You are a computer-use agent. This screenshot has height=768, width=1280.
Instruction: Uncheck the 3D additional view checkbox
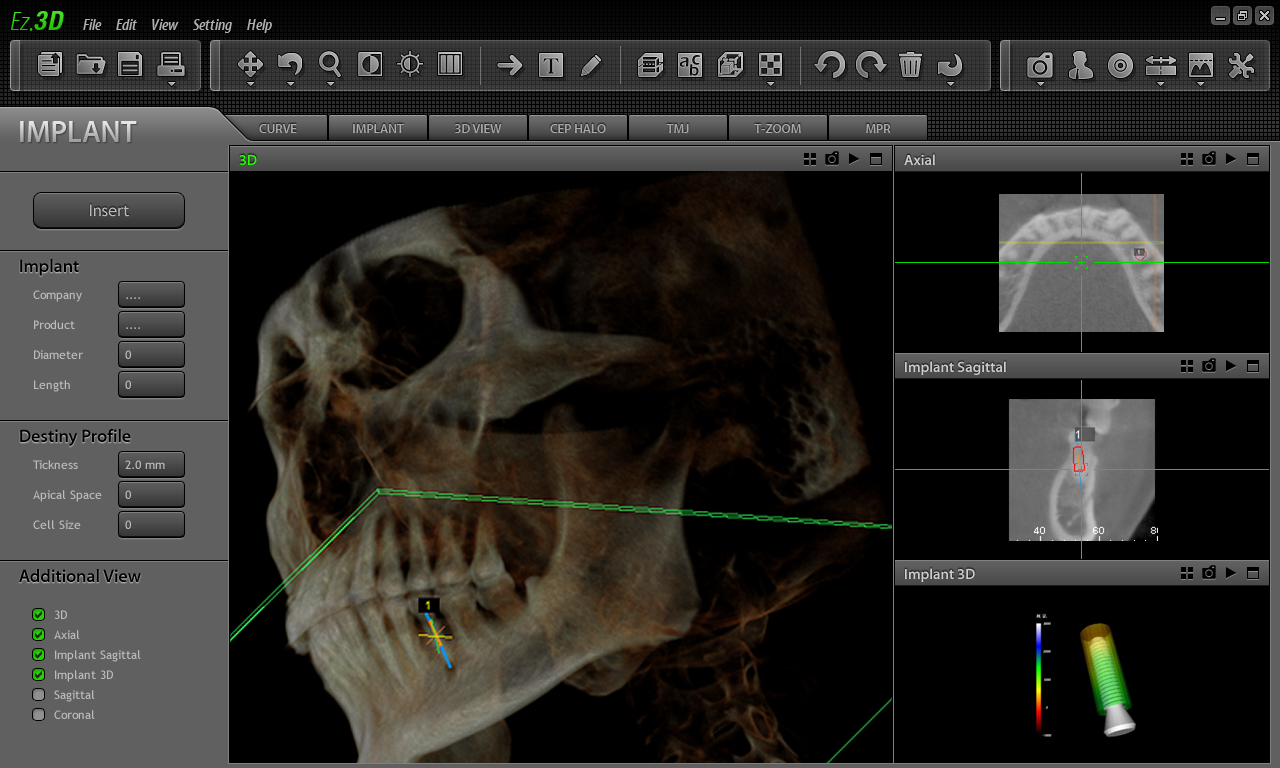point(39,615)
